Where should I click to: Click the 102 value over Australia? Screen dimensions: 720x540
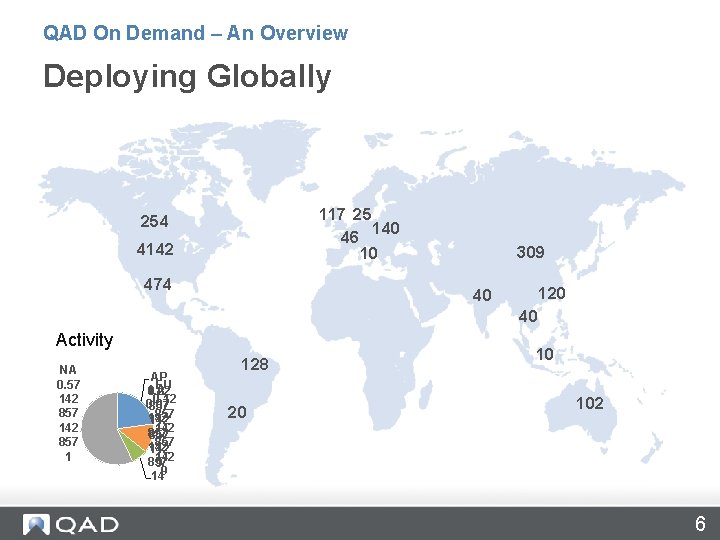tap(590, 404)
